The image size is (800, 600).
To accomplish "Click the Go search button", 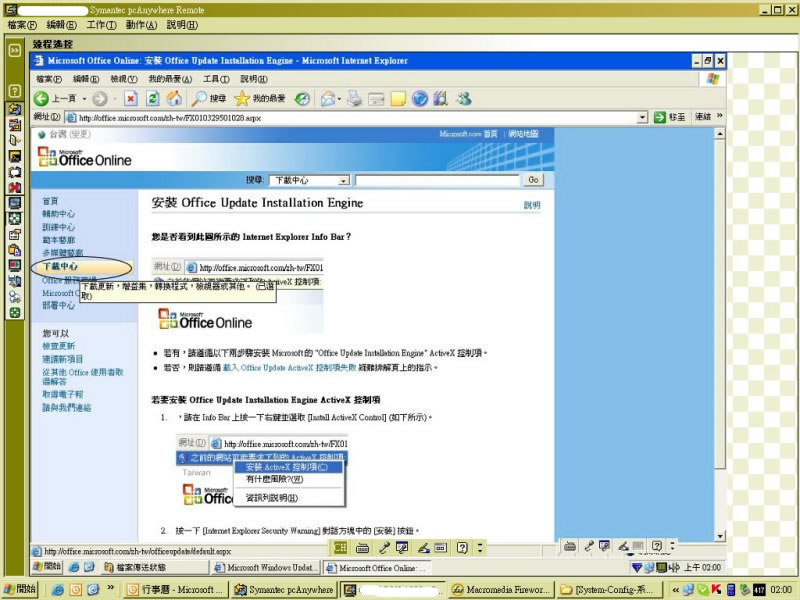I will (533, 180).
